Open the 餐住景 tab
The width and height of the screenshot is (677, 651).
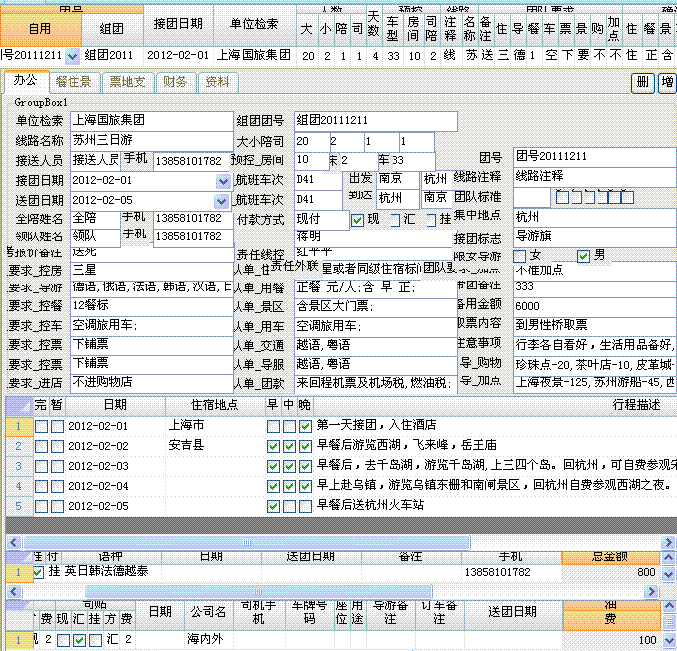(x=75, y=82)
